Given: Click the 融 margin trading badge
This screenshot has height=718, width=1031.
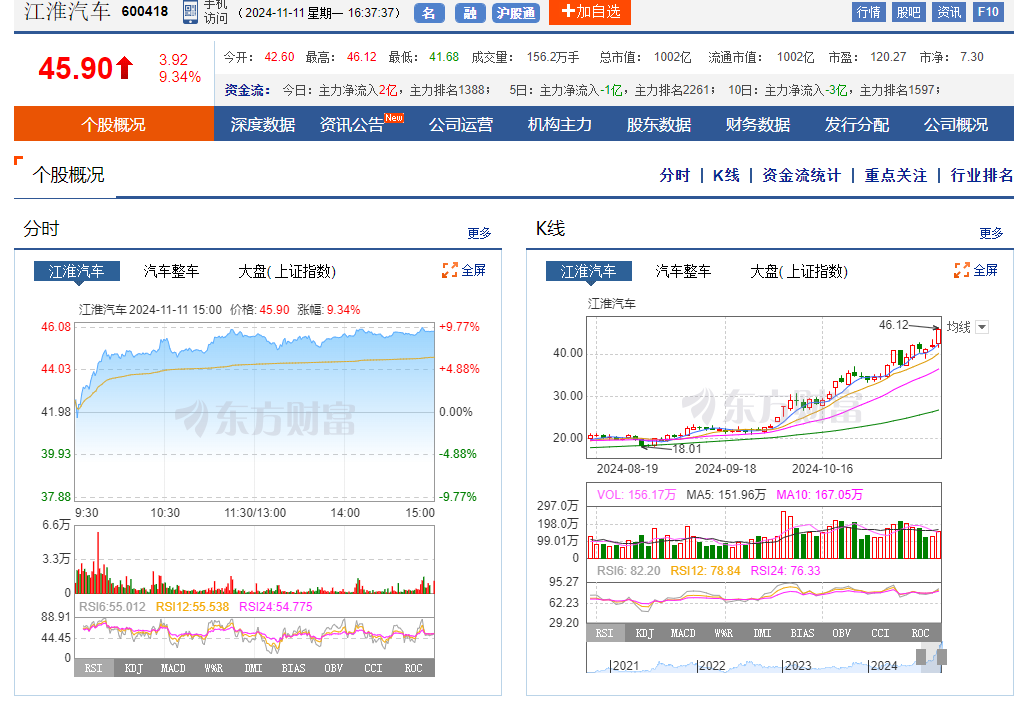Looking at the screenshot, I should click(470, 12).
